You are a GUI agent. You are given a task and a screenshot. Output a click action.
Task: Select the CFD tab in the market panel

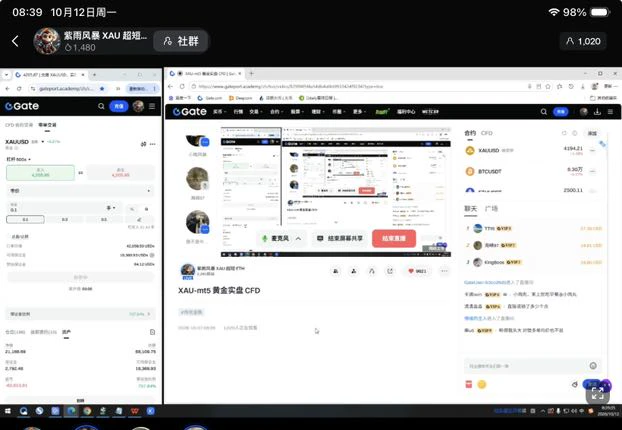[487, 133]
